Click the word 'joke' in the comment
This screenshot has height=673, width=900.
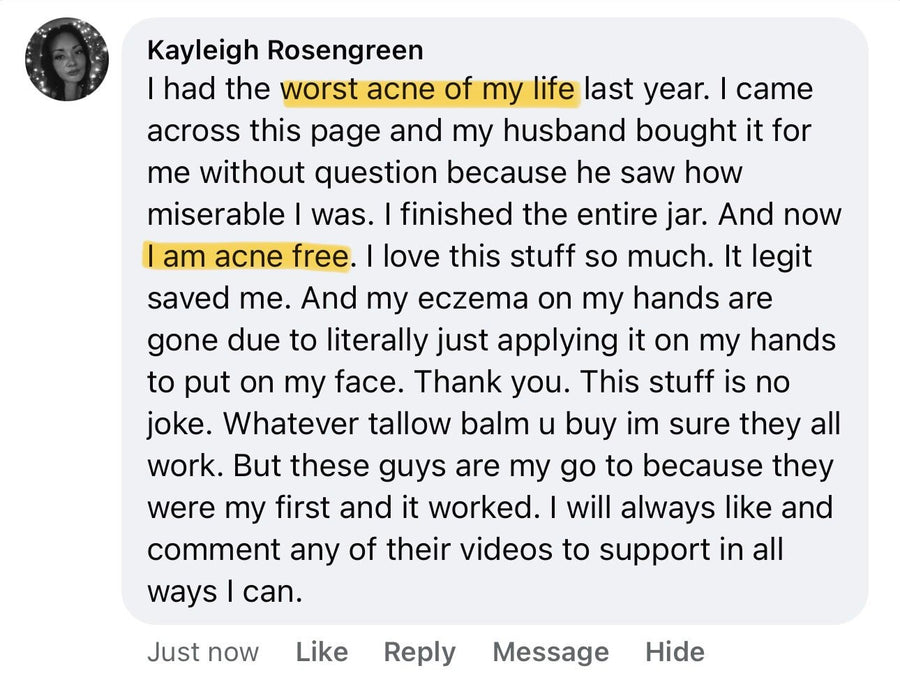(179, 425)
